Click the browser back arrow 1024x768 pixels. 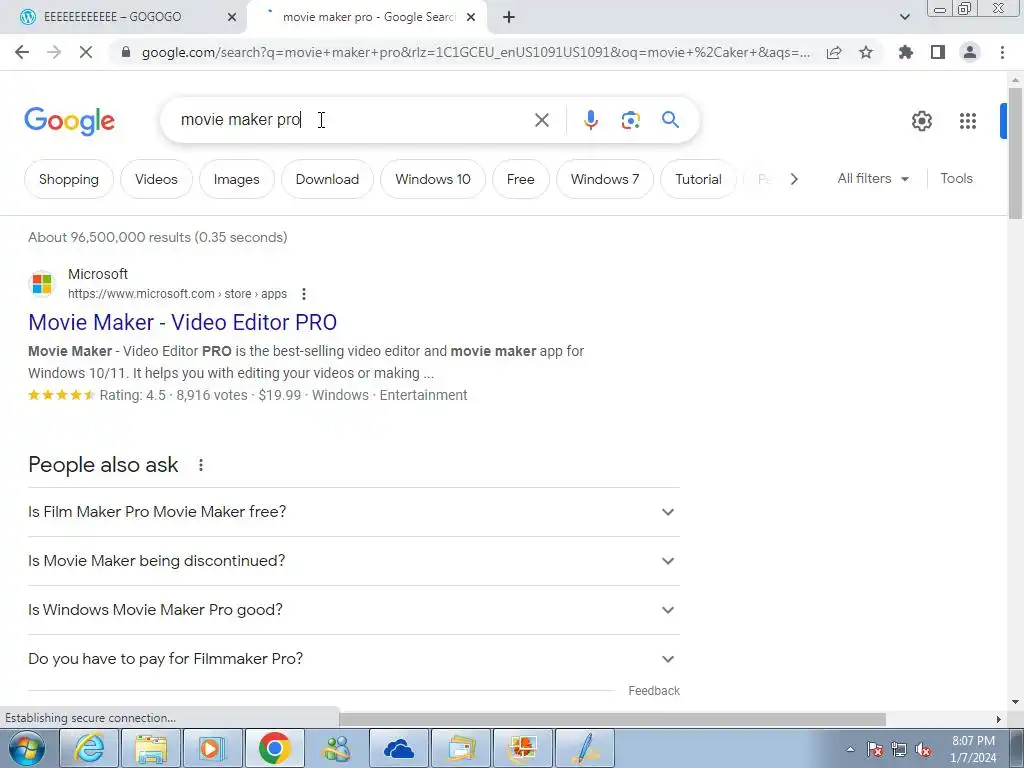[22, 52]
